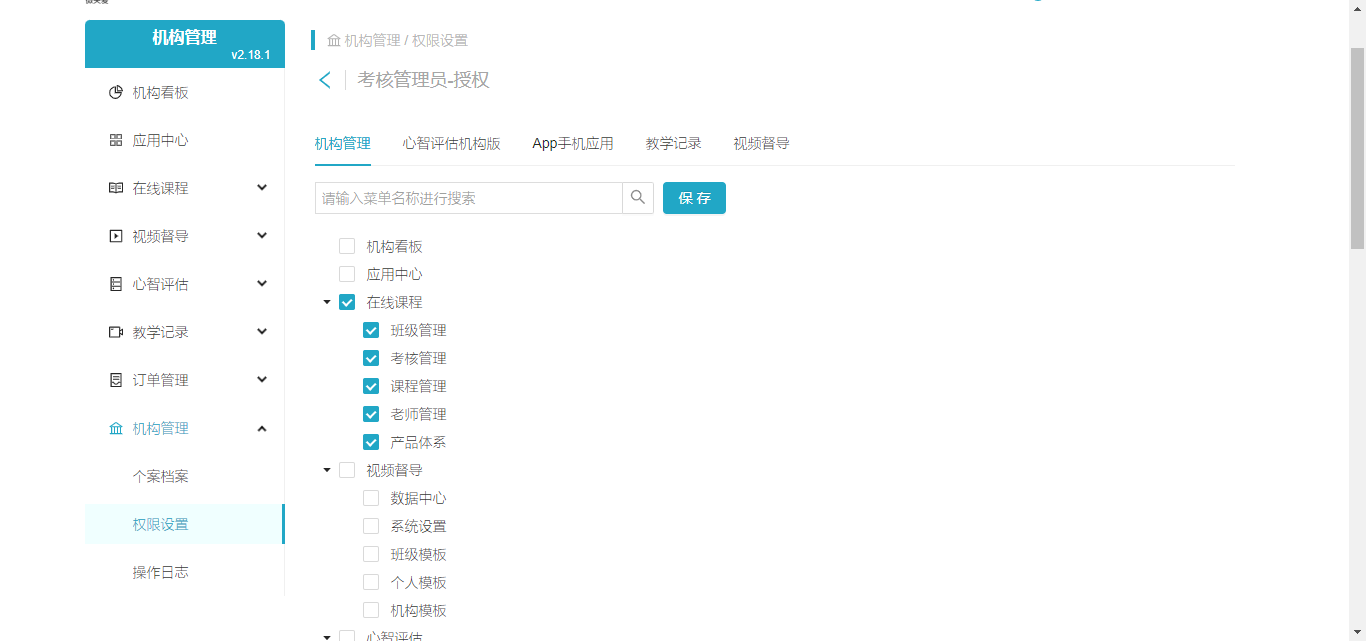
Task: Switch to the App手机应用 tab
Action: point(573,144)
